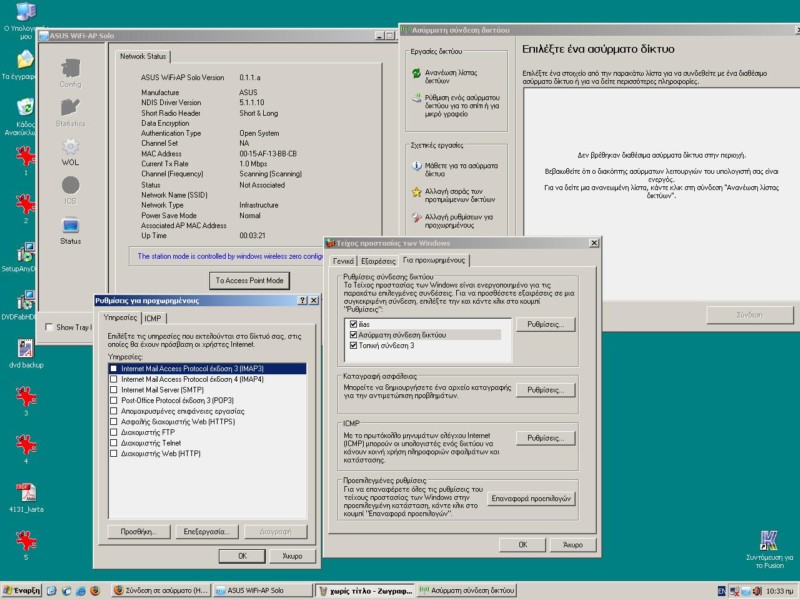Select the SetupAnyD desktop icon
This screenshot has width=800, height=600.
[x=26, y=252]
